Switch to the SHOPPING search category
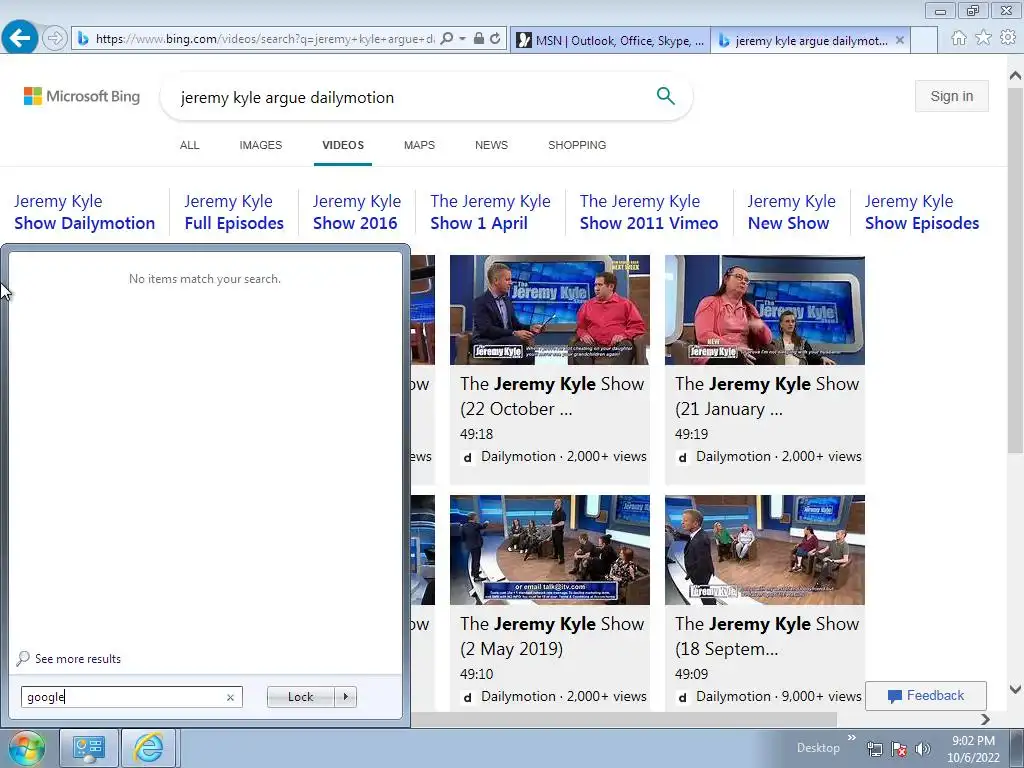1024x768 pixels. click(577, 145)
